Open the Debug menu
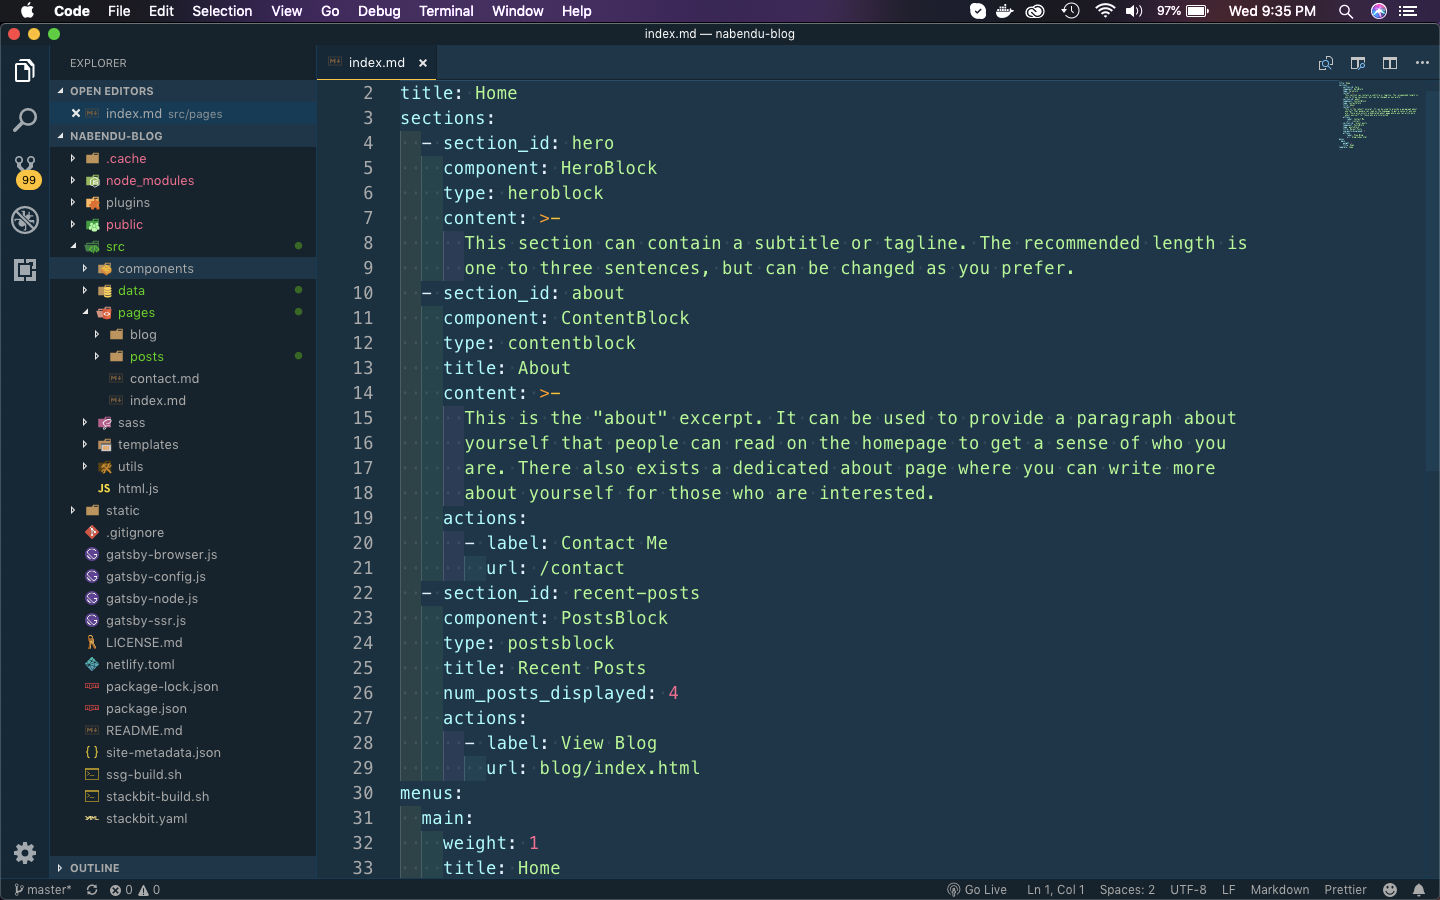This screenshot has width=1440, height=900. coord(379,11)
